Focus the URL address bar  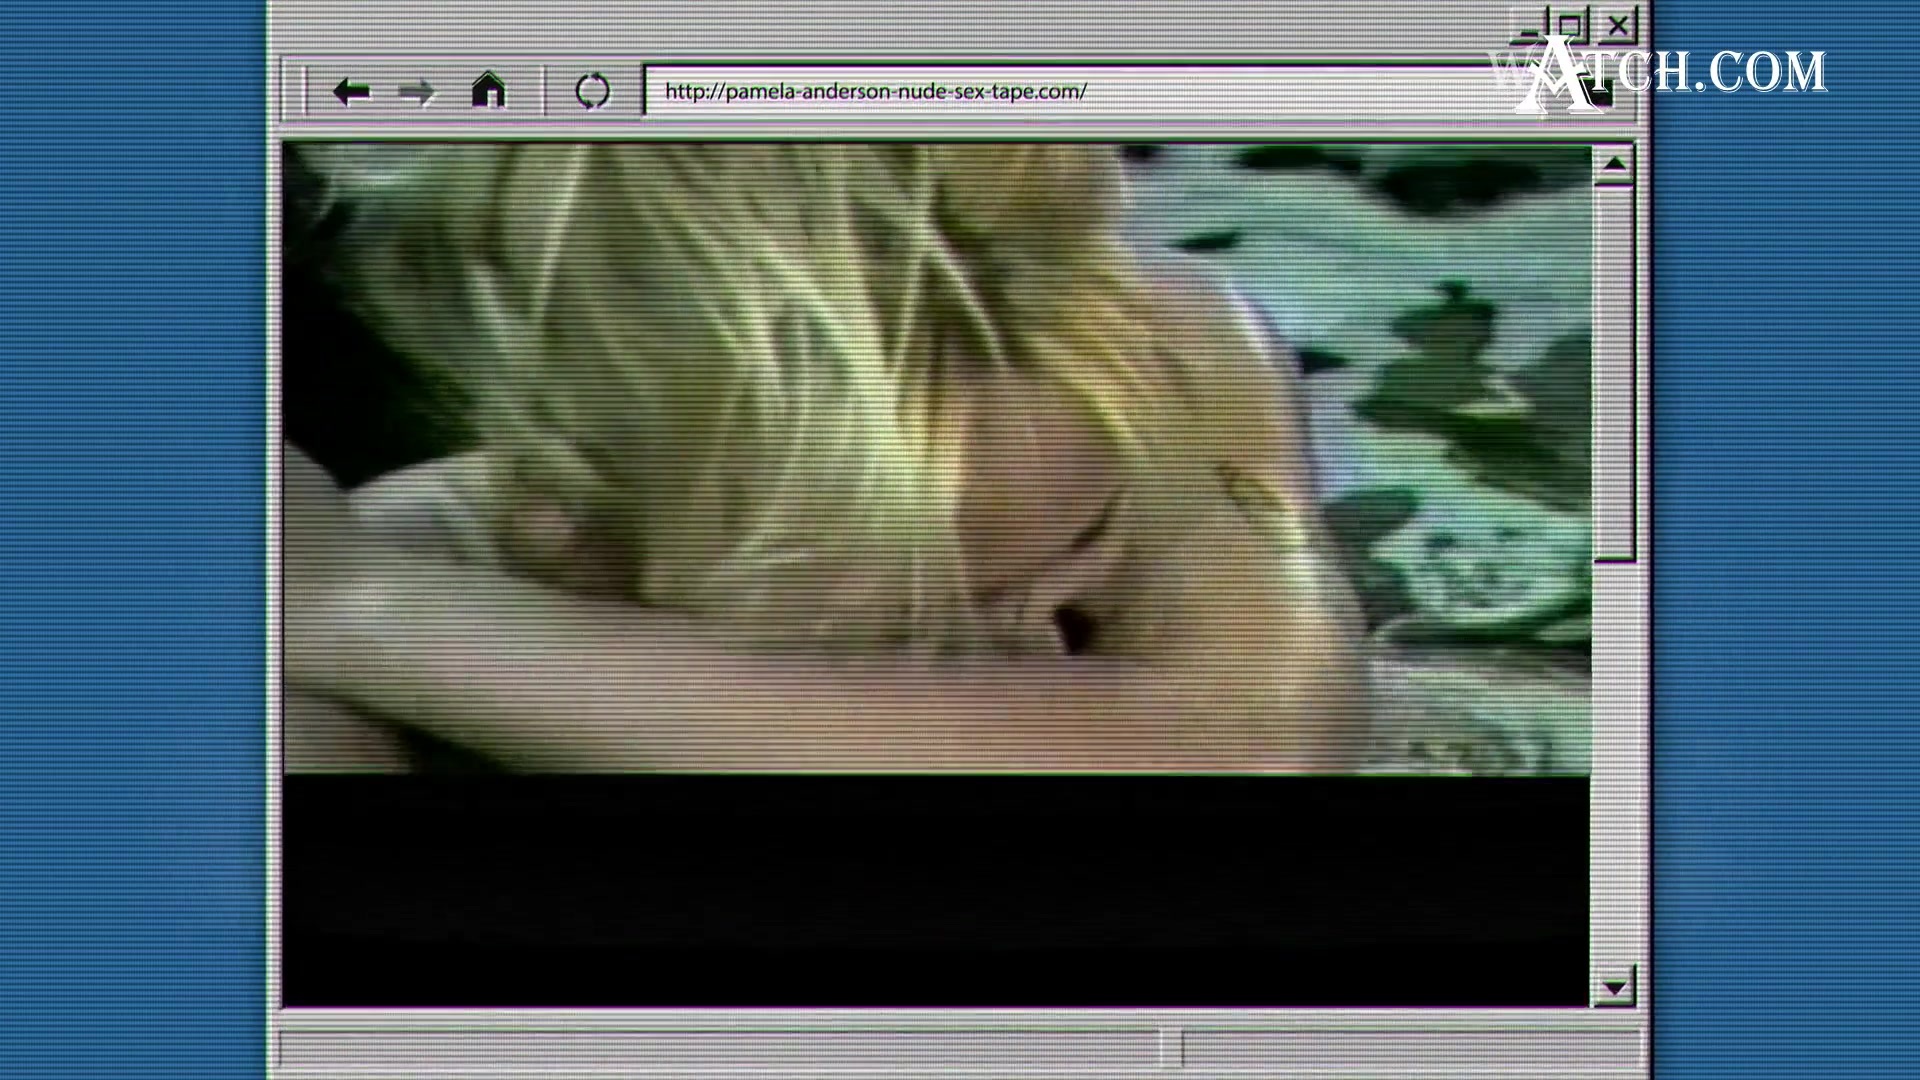[x=1000, y=91]
